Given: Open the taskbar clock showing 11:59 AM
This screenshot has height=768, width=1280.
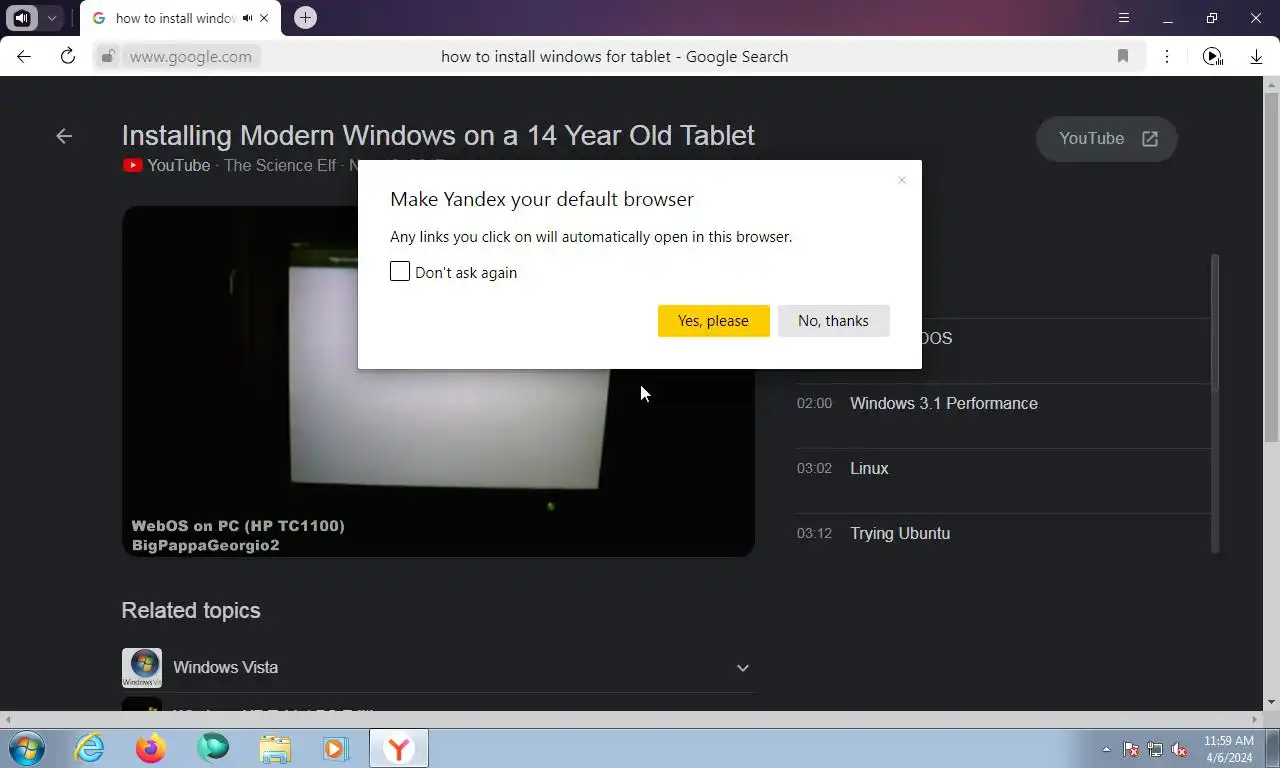Looking at the screenshot, I should (1229, 749).
